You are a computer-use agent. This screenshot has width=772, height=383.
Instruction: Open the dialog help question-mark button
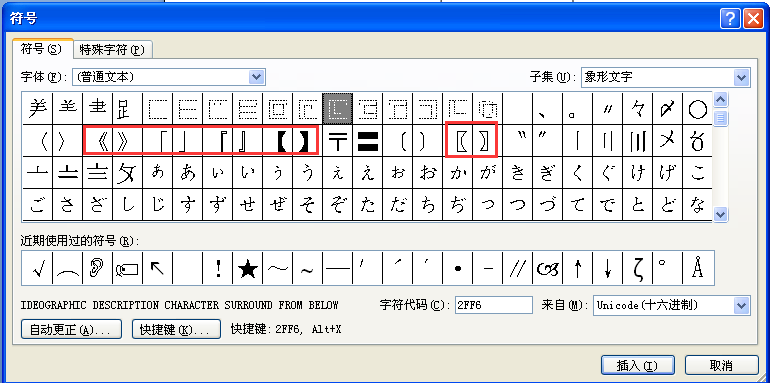[730, 19]
